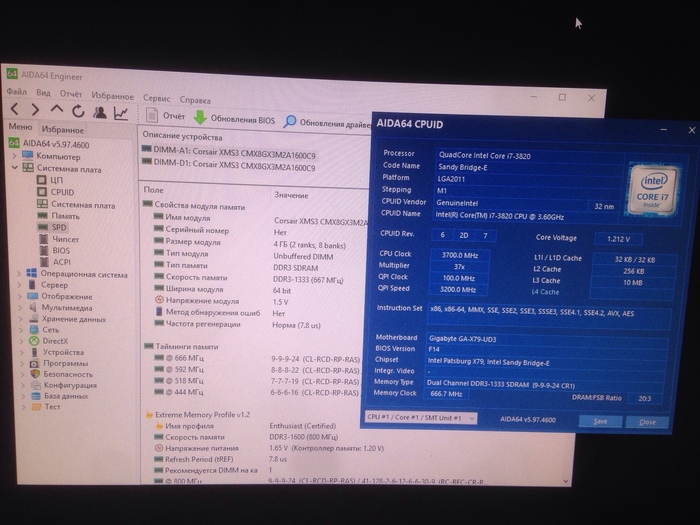Open the Файл menu
This screenshot has width=700, height=525.
click(x=16, y=92)
